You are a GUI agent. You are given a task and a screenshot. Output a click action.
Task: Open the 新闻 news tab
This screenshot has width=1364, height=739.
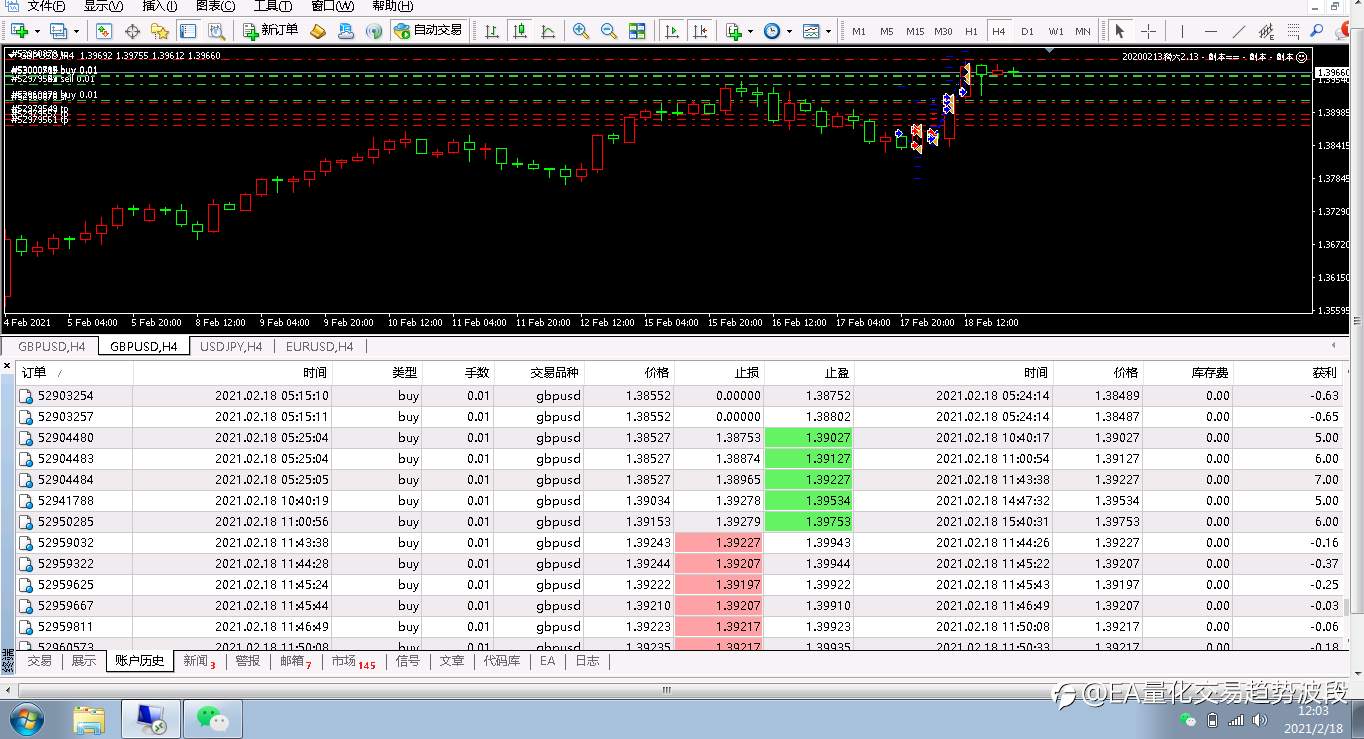(199, 661)
